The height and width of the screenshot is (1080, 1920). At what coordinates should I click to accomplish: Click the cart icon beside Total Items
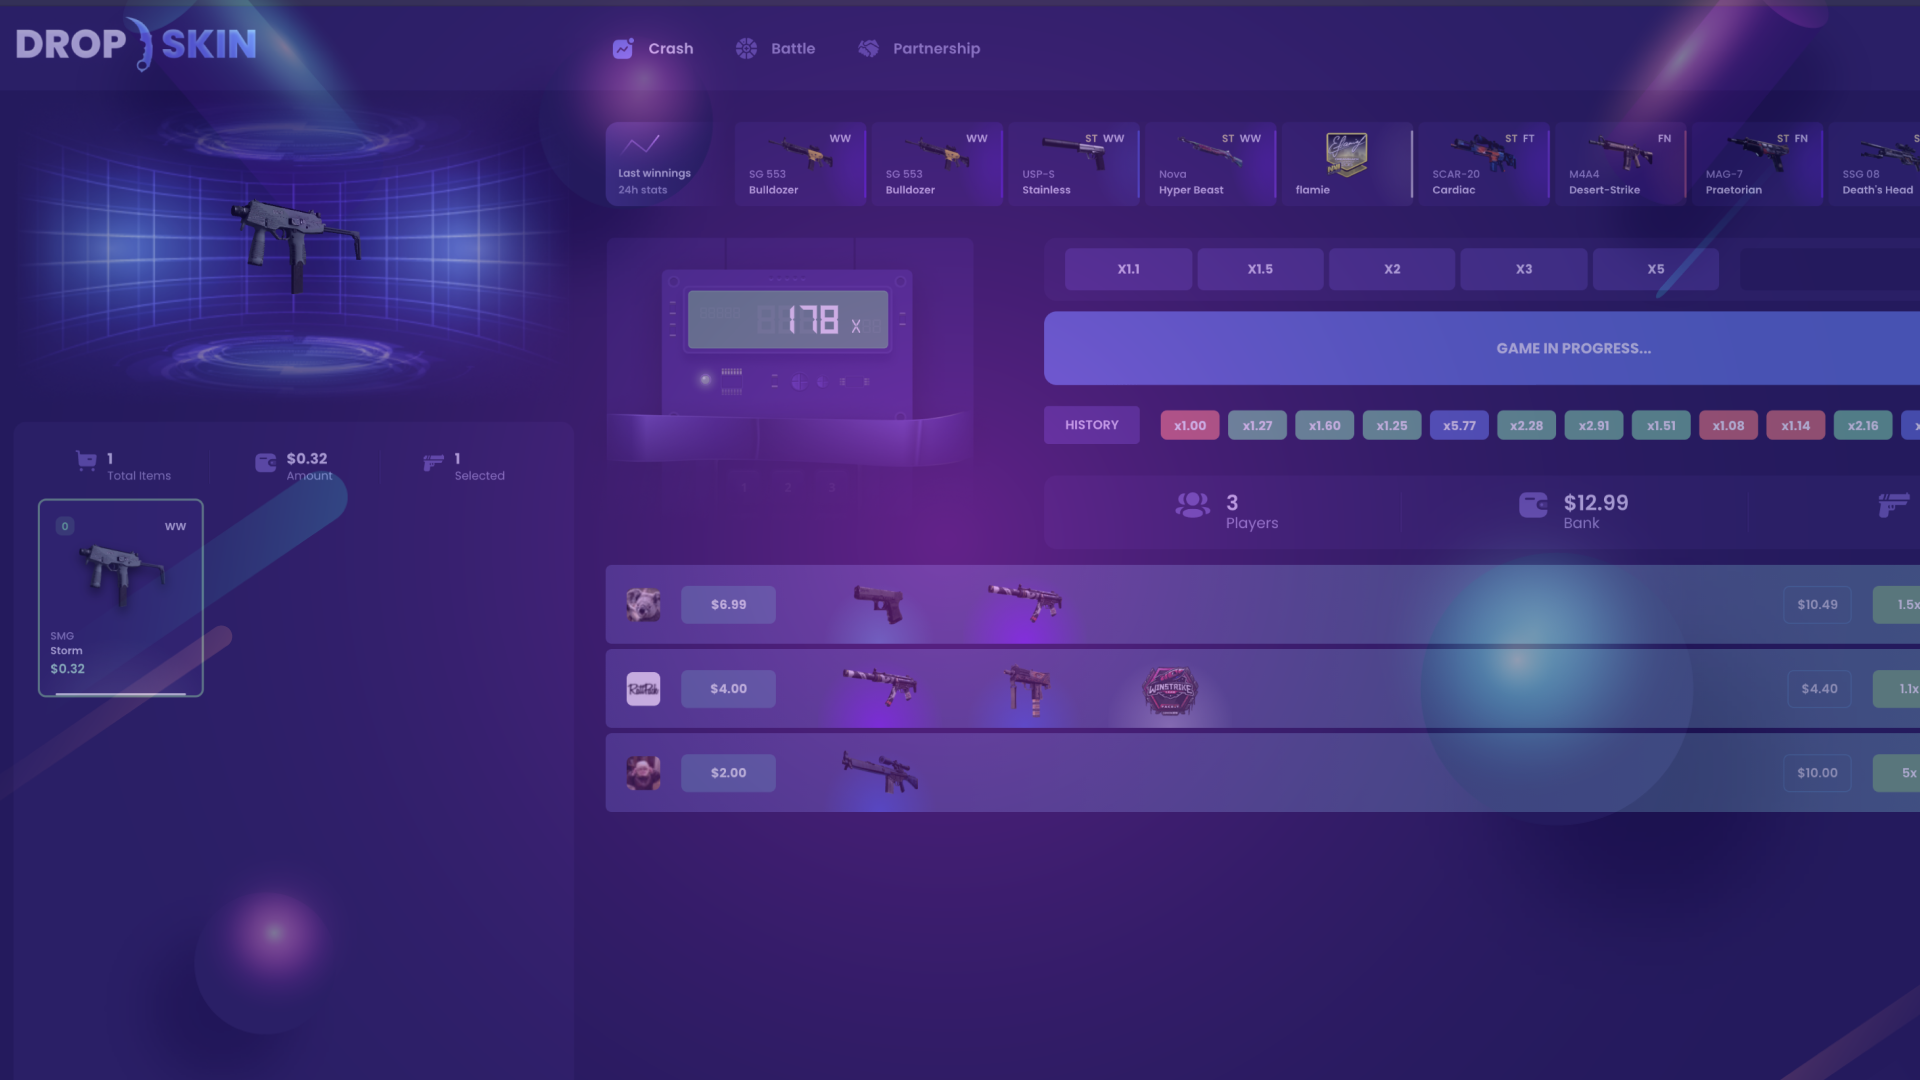86,461
